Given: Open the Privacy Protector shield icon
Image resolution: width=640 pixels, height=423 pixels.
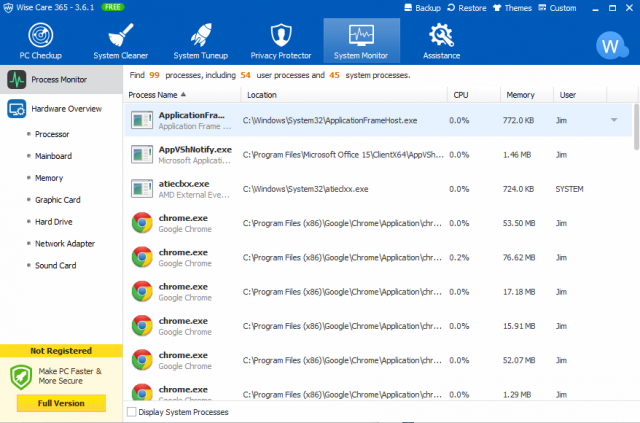Looking at the screenshot, I should pyautogui.click(x=281, y=35).
